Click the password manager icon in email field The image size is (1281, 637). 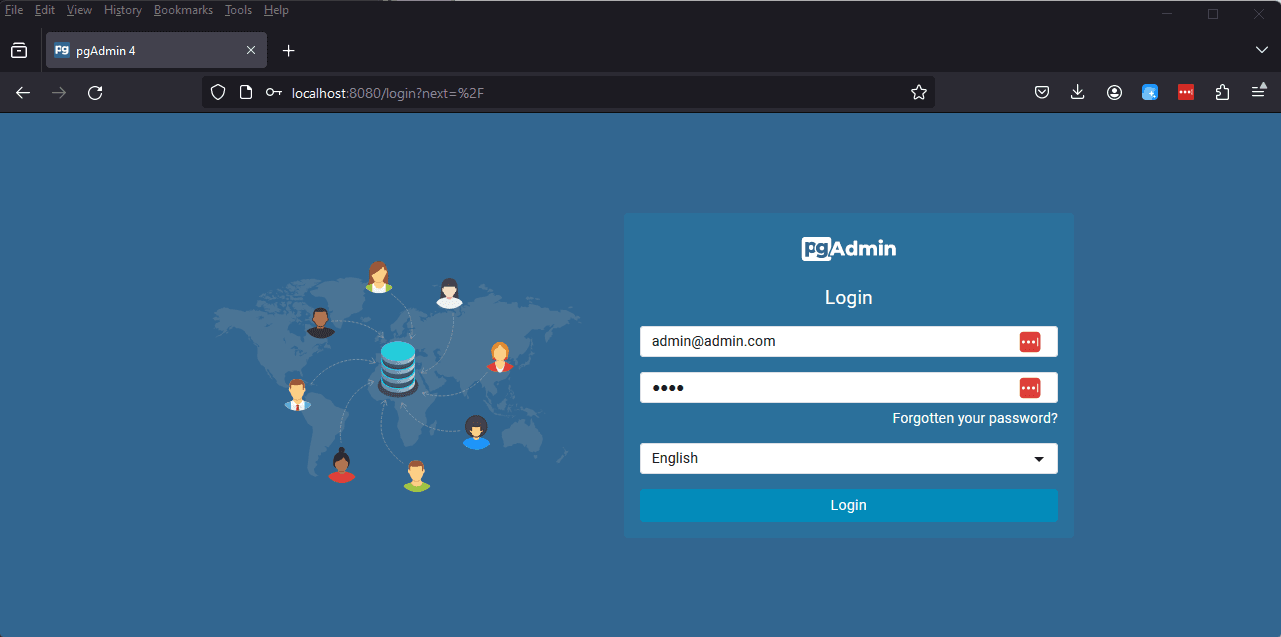(x=1030, y=342)
